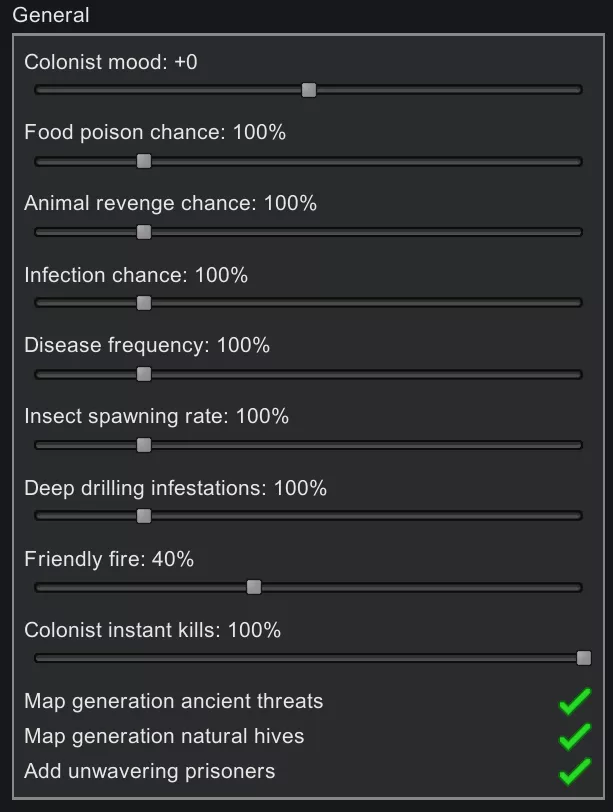The width and height of the screenshot is (613, 812).
Task: Click the Colonist mood slider handle
Action: click(x=309, y=89)
